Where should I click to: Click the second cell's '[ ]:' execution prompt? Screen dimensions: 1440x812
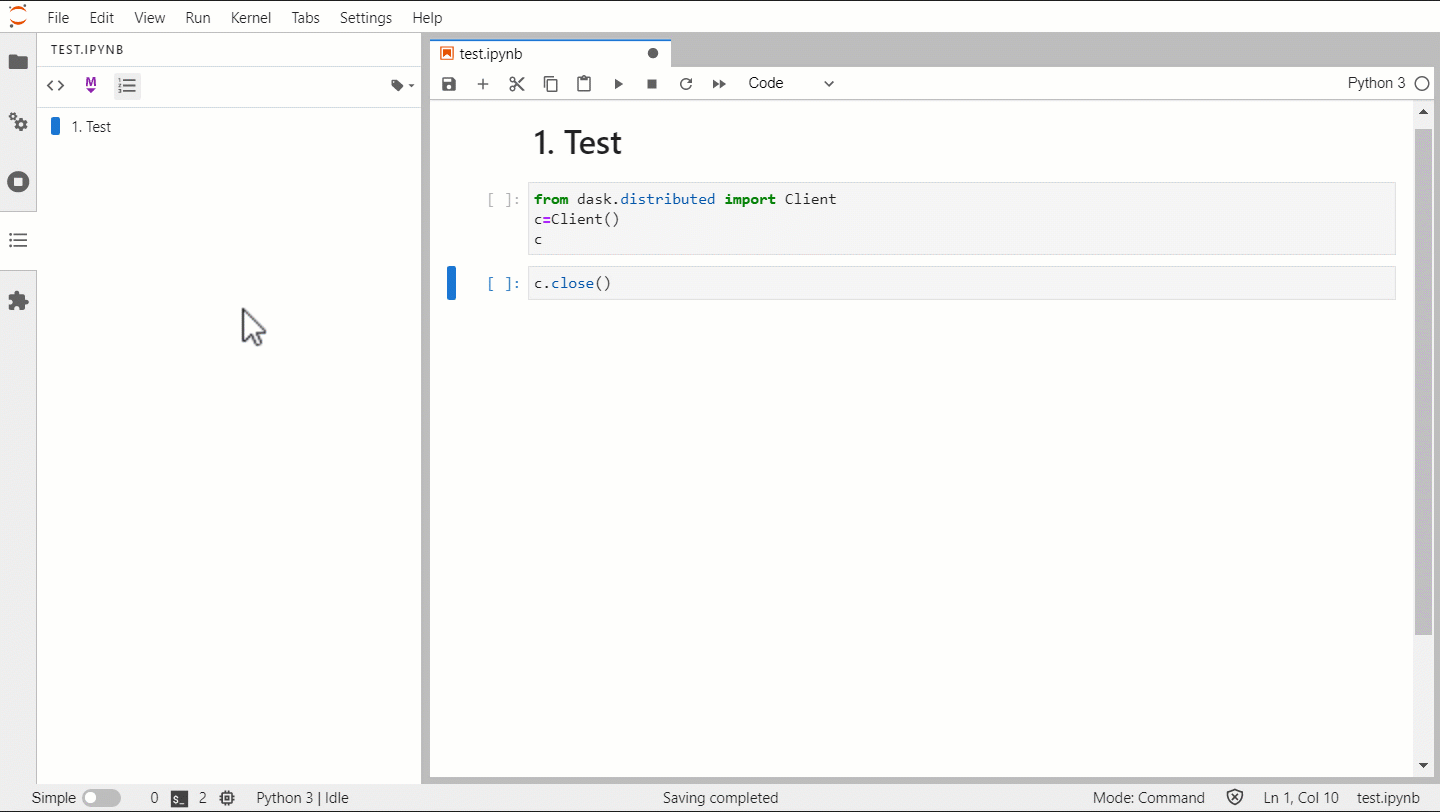[503, 284]
